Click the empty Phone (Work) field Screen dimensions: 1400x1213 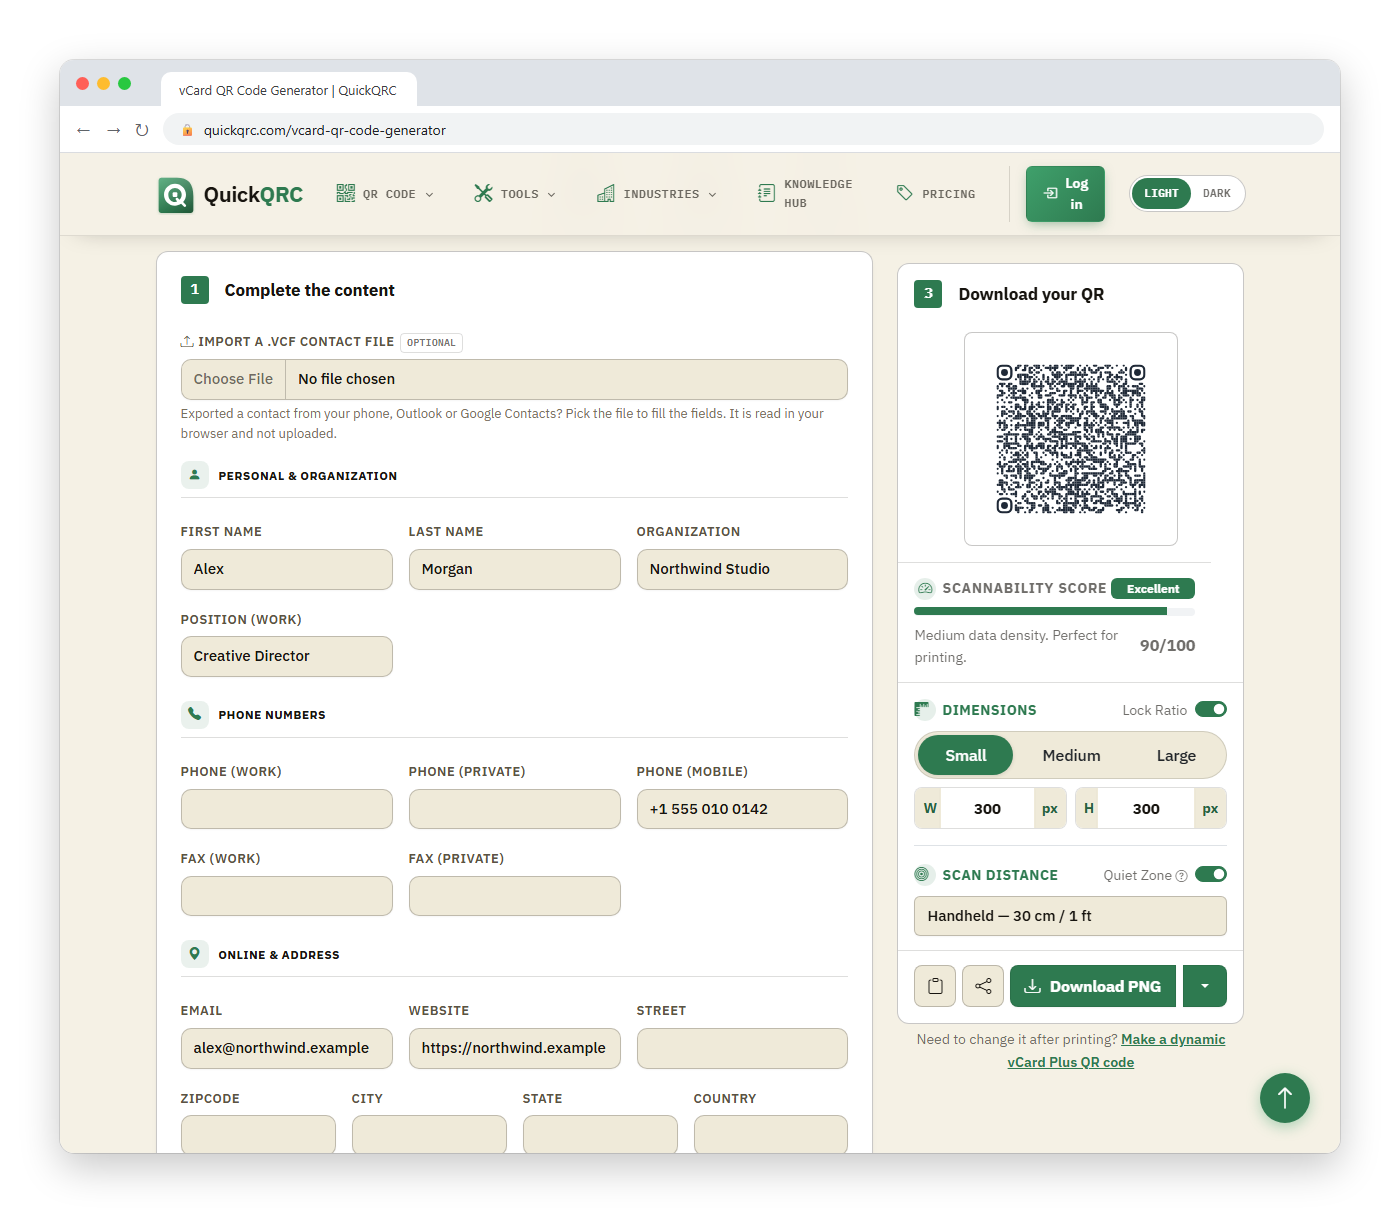pyautogui.click(x=286, y=809)
